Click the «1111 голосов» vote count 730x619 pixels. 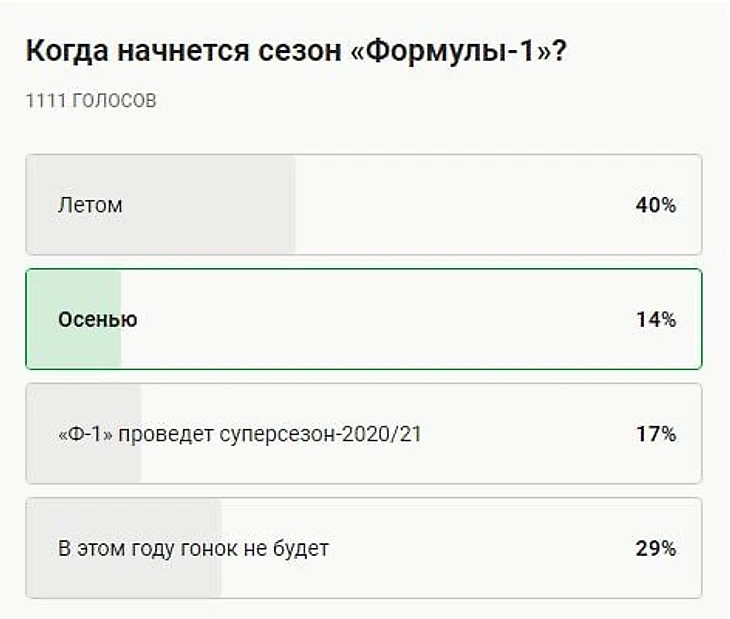pos(91,101)
